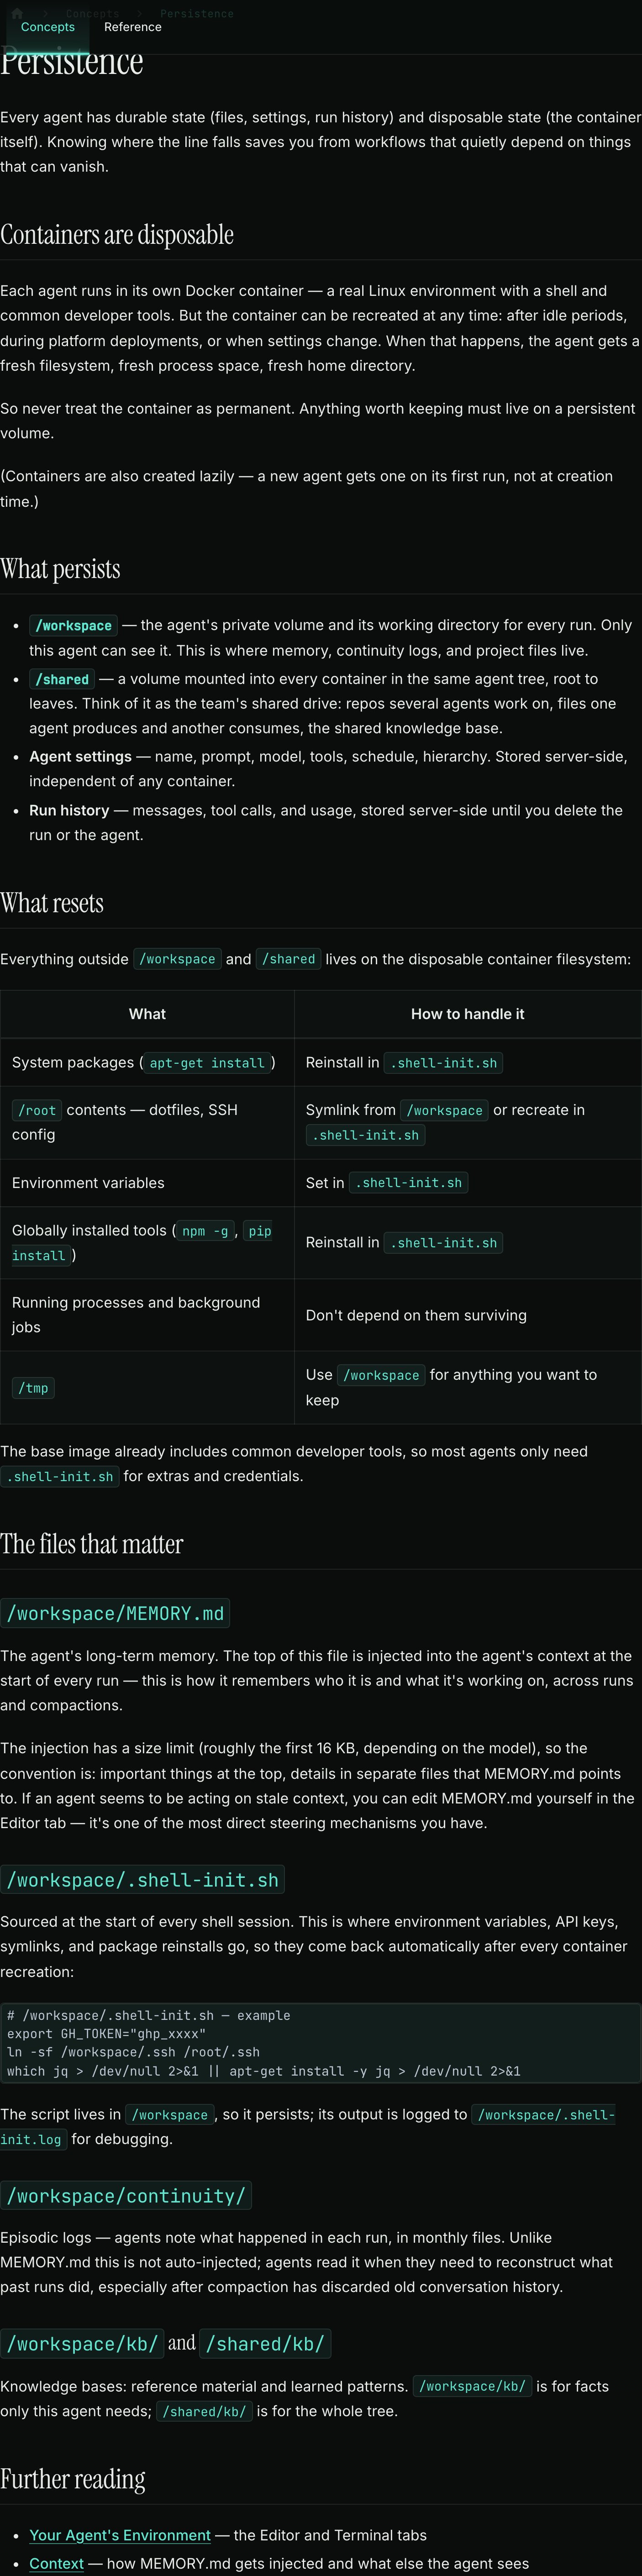642x2576 pixels.
Task: Select the /workspace/MEMORY.md heading
Action: tap(115, 1613)
